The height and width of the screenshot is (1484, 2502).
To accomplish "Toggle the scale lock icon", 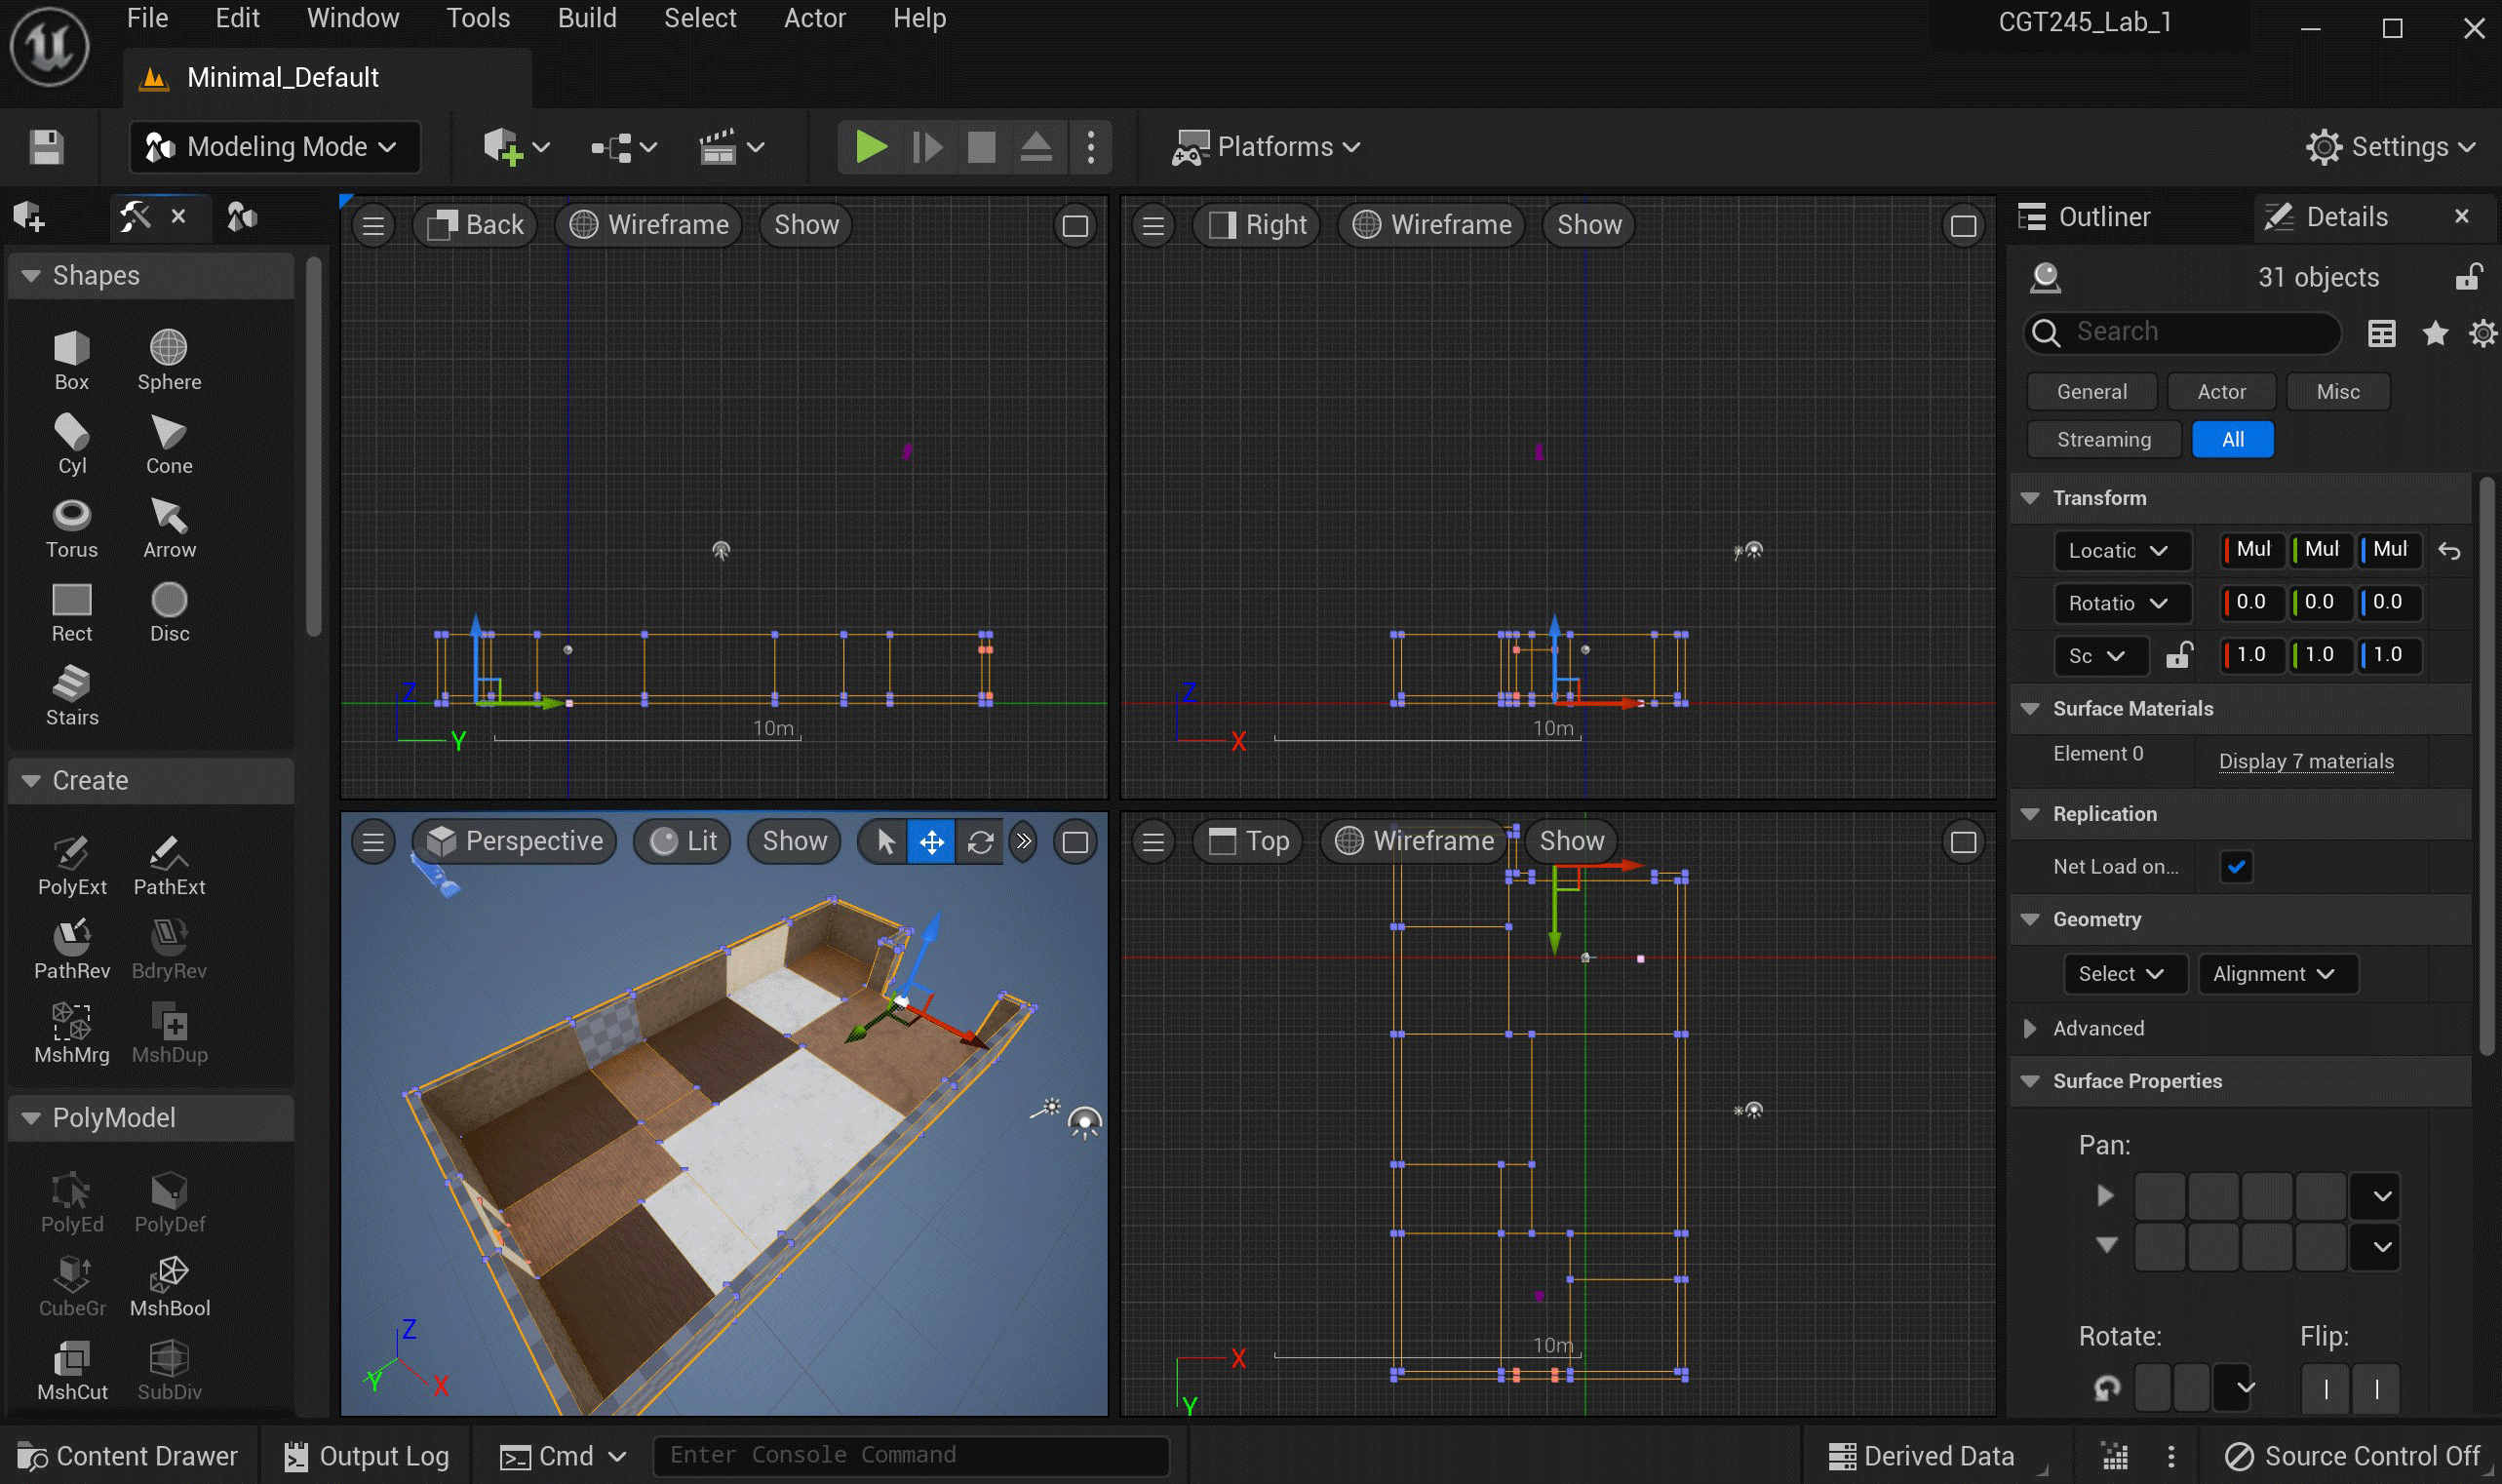I will coord(2178,655).
